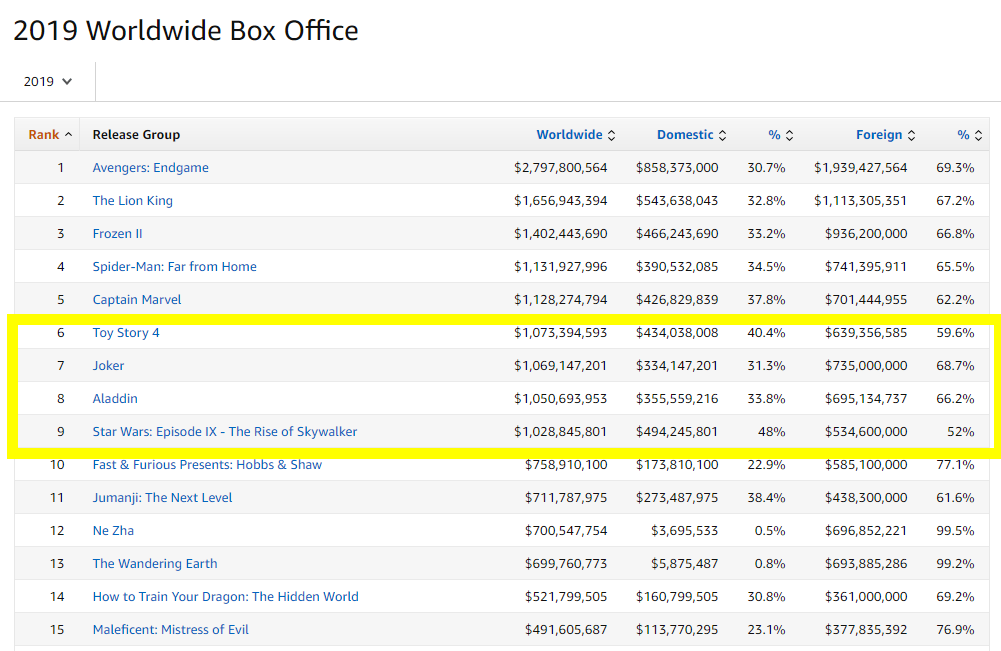
Task: Open the Toy Story 4 link
Action: [126, 333]
